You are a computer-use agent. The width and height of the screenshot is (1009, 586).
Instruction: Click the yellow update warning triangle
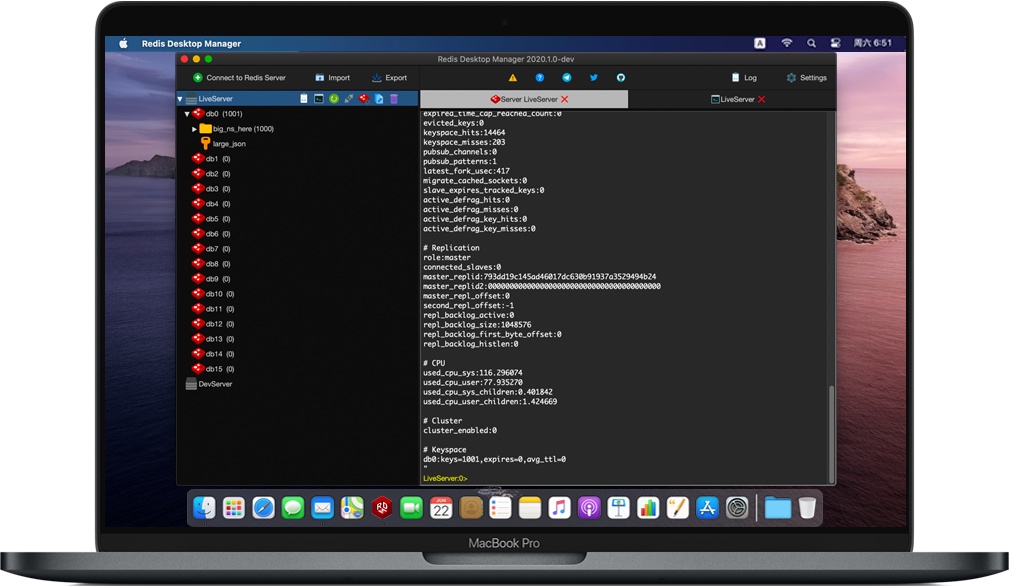tap(512, 77)
